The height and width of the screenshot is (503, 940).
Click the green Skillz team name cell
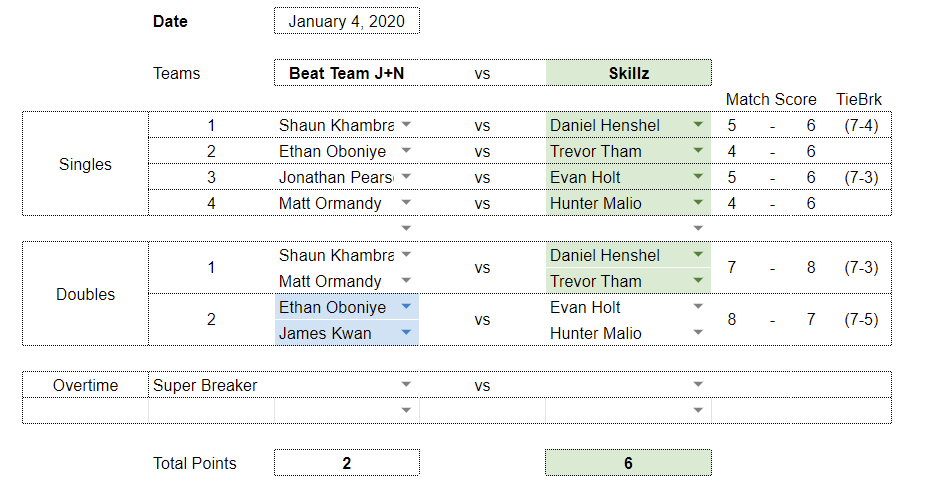tap(628, 73)
